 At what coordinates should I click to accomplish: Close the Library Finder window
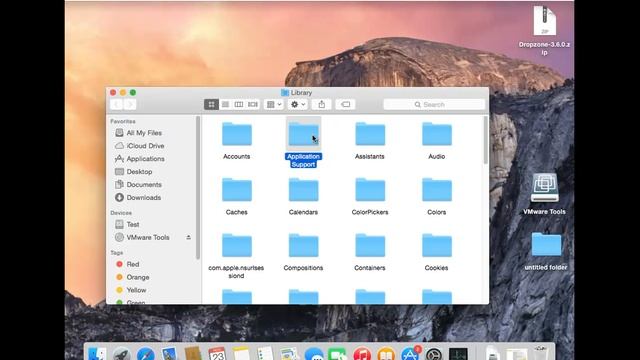113,93
